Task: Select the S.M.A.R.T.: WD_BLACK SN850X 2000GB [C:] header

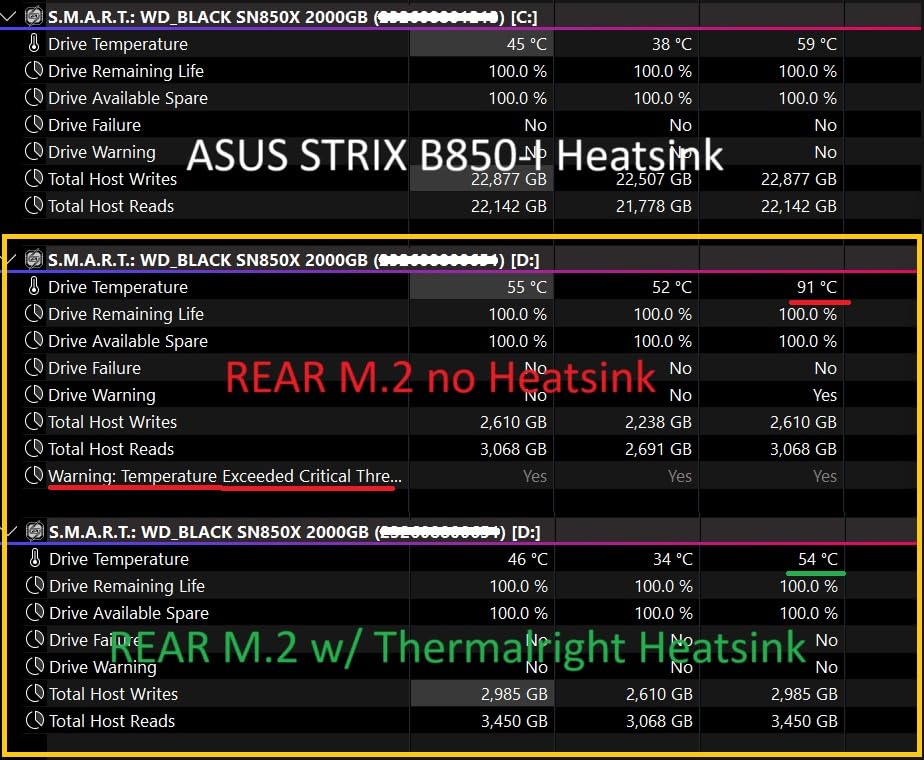Action: 293,17
